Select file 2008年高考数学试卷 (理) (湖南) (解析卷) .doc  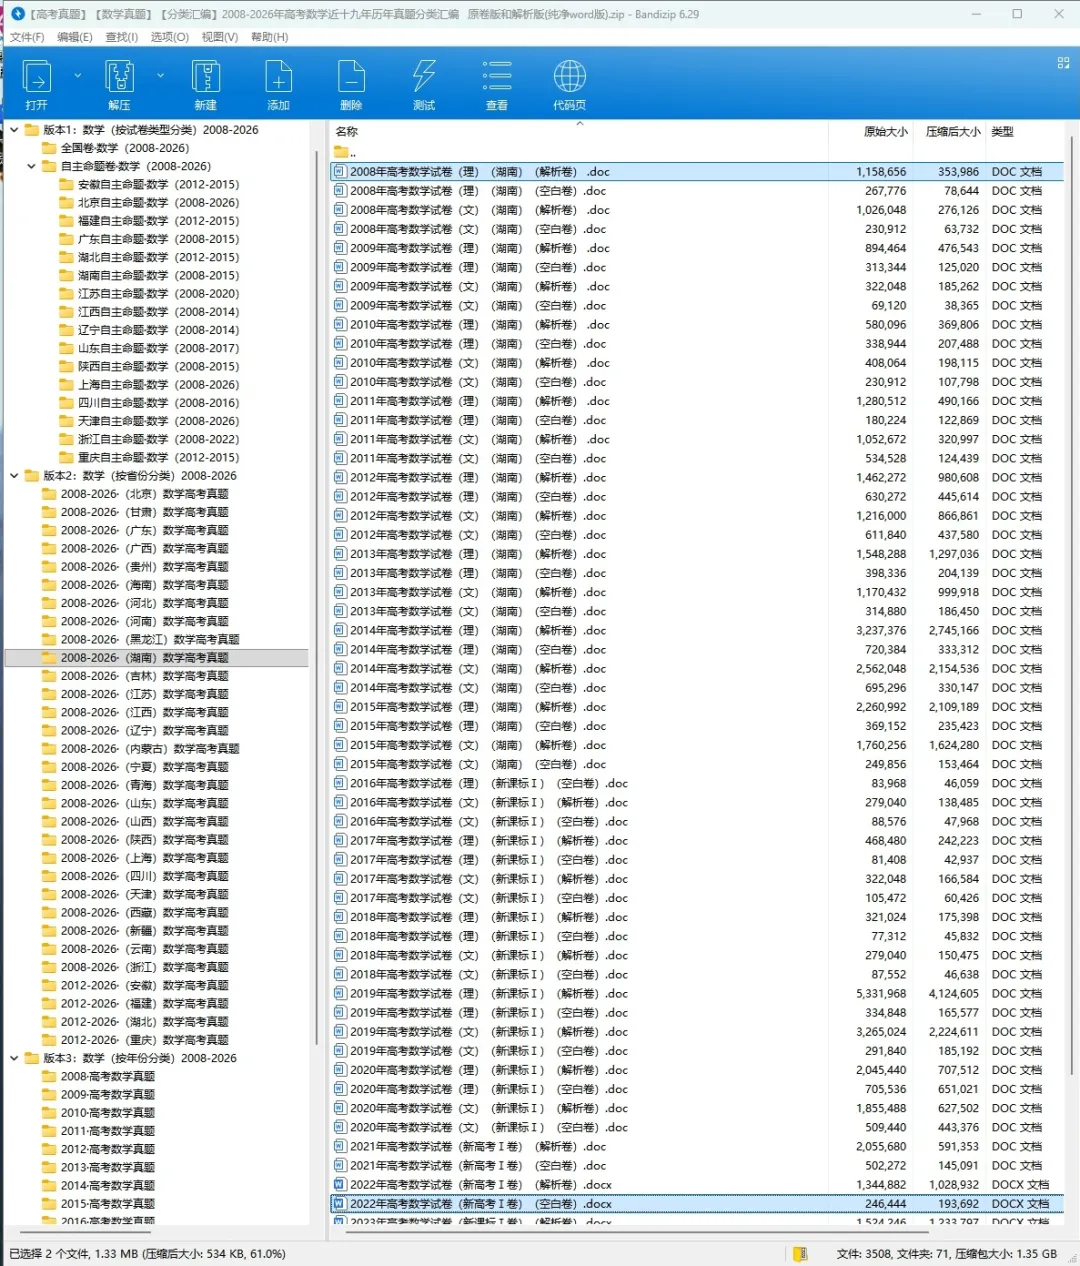(696, 172)
